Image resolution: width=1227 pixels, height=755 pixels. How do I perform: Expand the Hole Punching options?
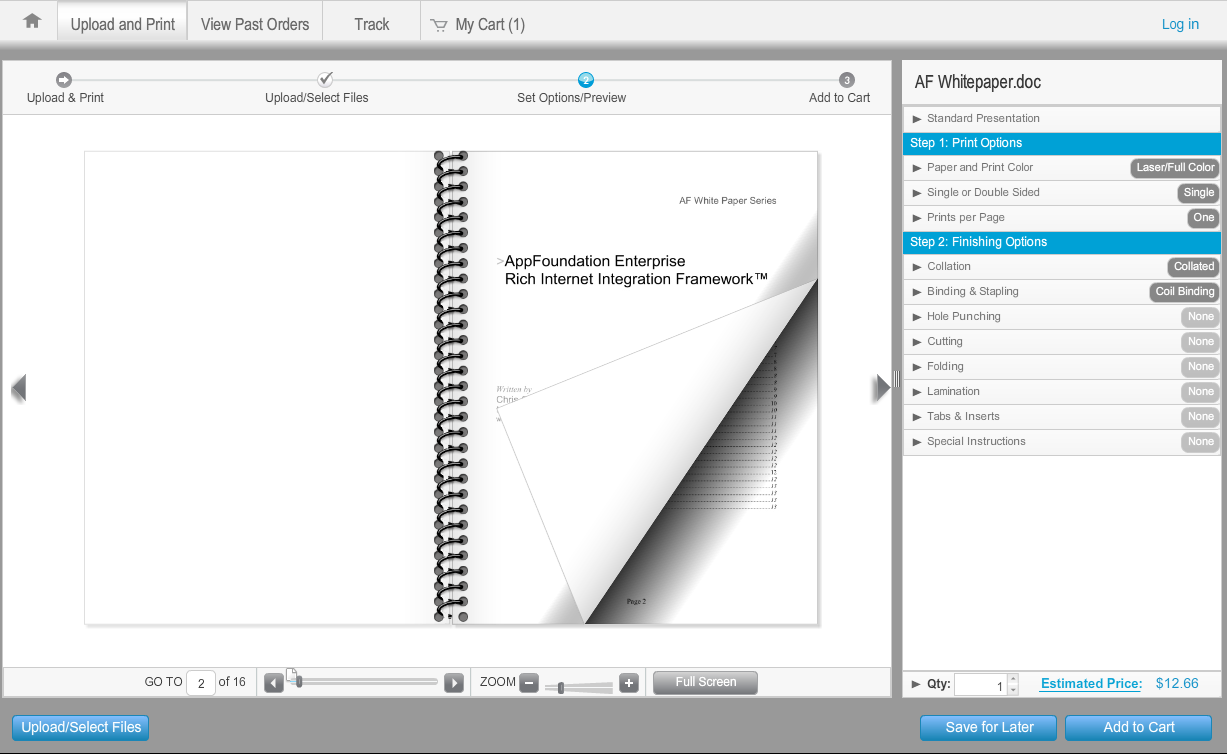(963, 317)
